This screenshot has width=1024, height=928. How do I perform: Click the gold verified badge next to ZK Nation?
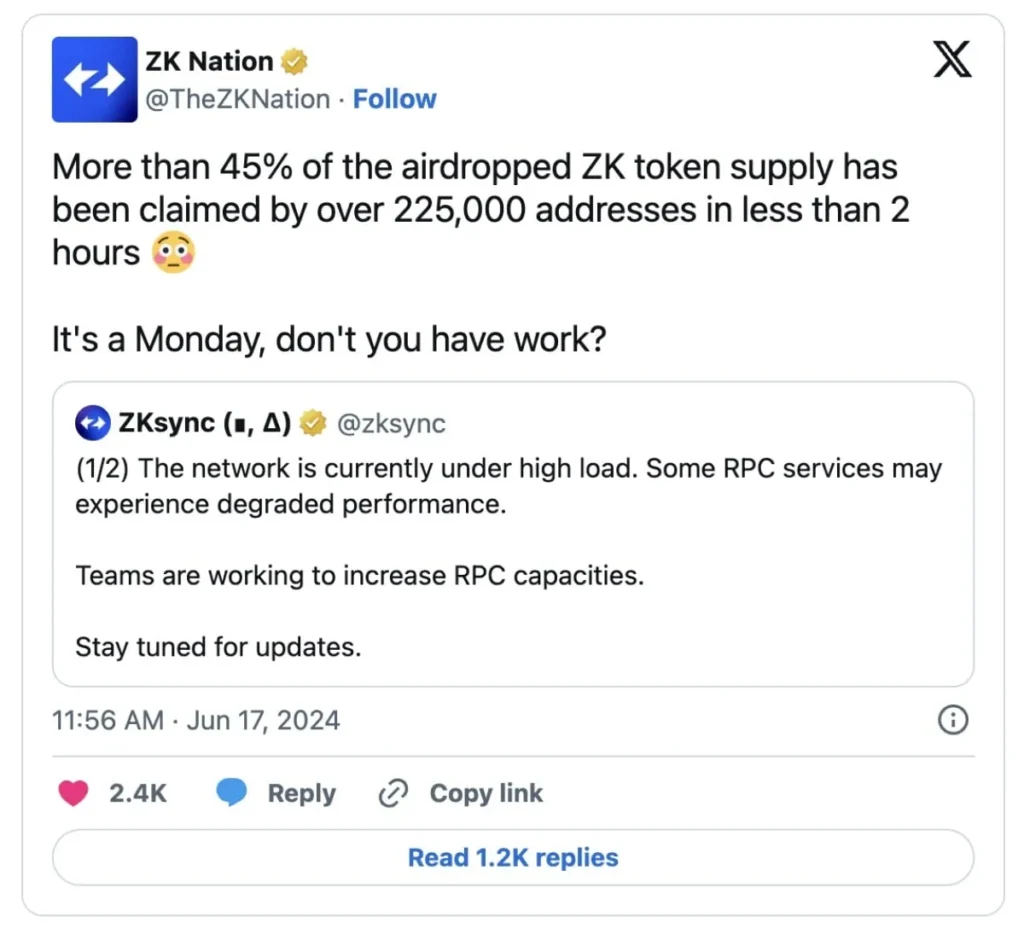291,60
